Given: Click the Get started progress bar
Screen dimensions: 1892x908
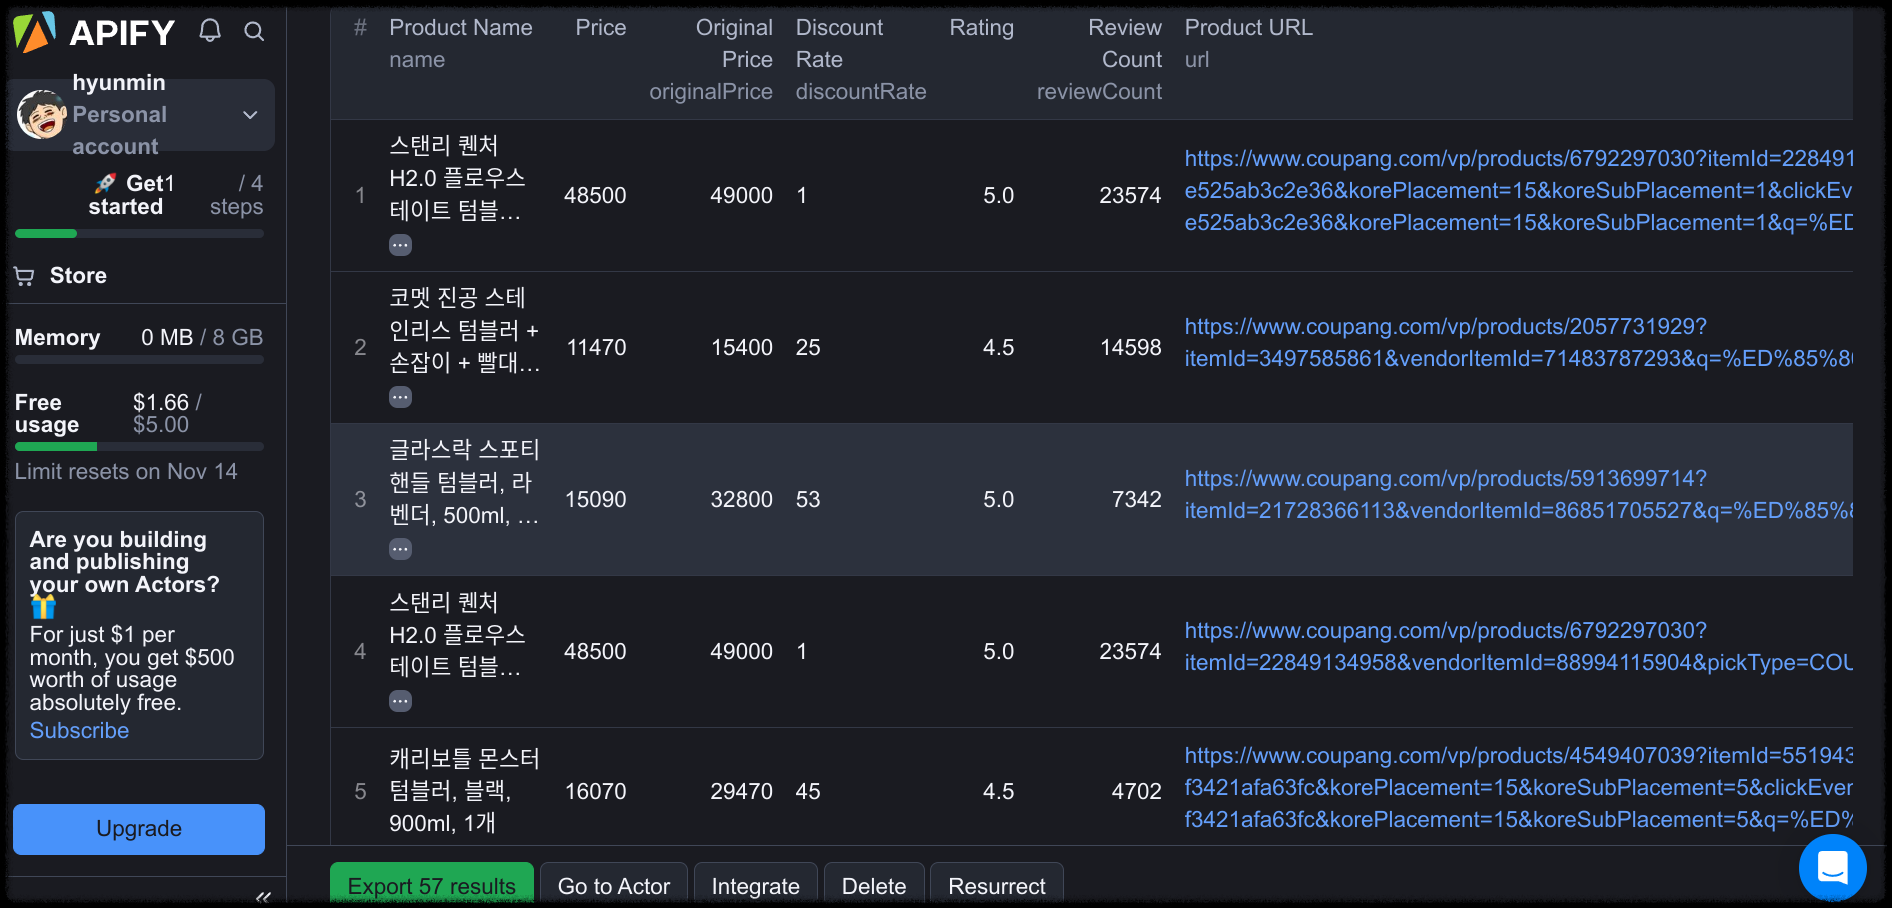Looking at the screenshot, I should 139,234.
